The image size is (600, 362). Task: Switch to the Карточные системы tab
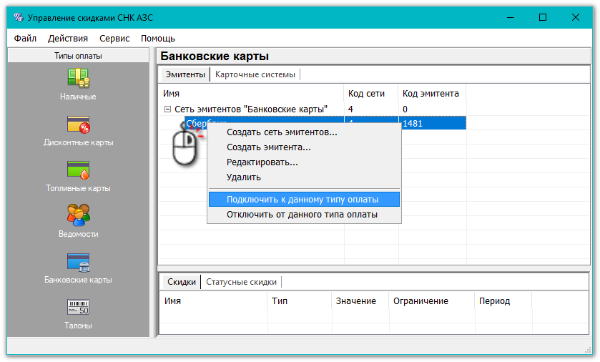point(255,74)
